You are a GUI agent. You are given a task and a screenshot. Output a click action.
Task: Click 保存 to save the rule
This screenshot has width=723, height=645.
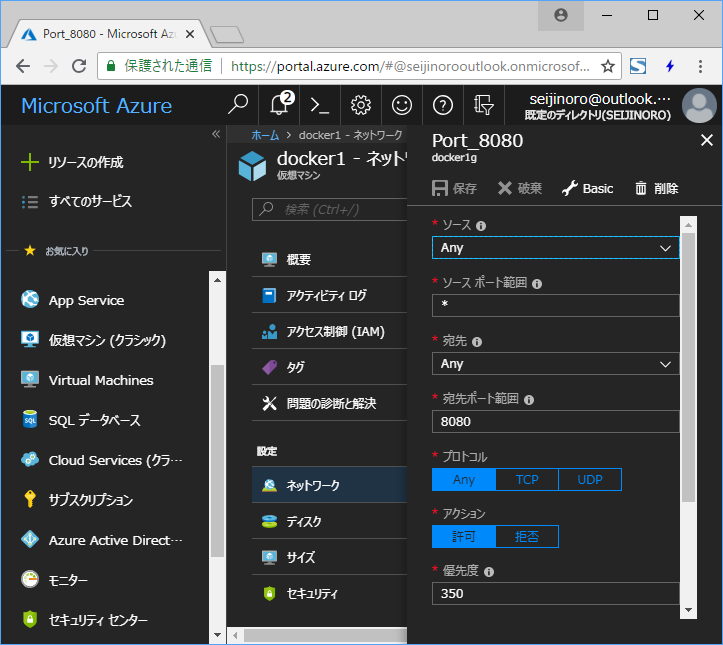454,189
